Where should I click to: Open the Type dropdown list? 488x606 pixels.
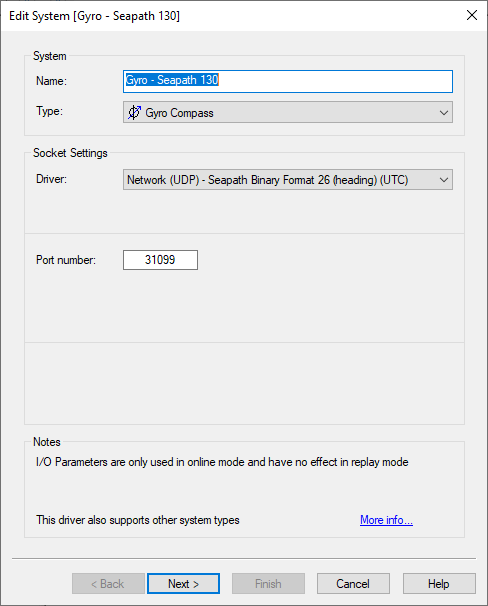tap(444, 112)
